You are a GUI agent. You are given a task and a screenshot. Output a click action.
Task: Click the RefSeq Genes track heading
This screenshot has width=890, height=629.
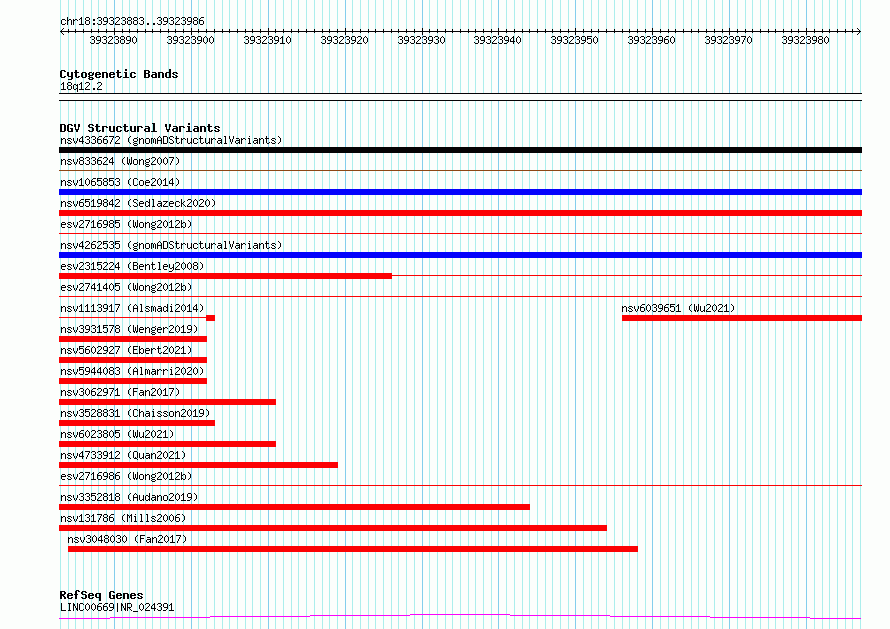(x=101, y=595)
